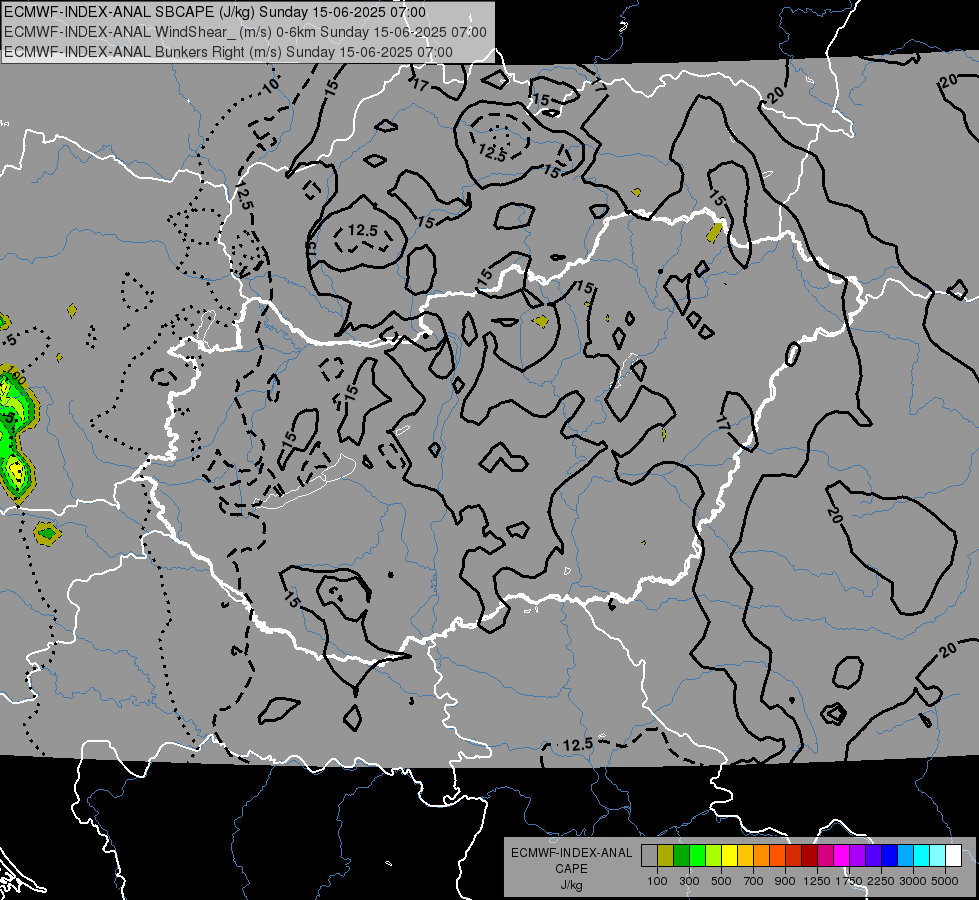Click the 300 tick label in legend
The width and height of the screenshot is (979, 900).
(689, 881)
